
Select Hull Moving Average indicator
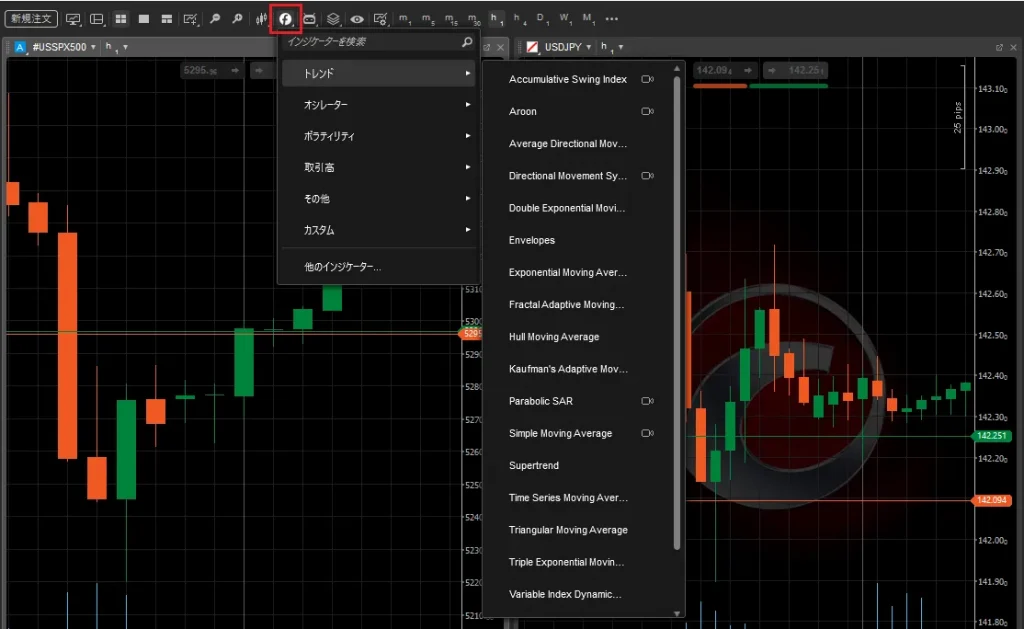point(554,337)
